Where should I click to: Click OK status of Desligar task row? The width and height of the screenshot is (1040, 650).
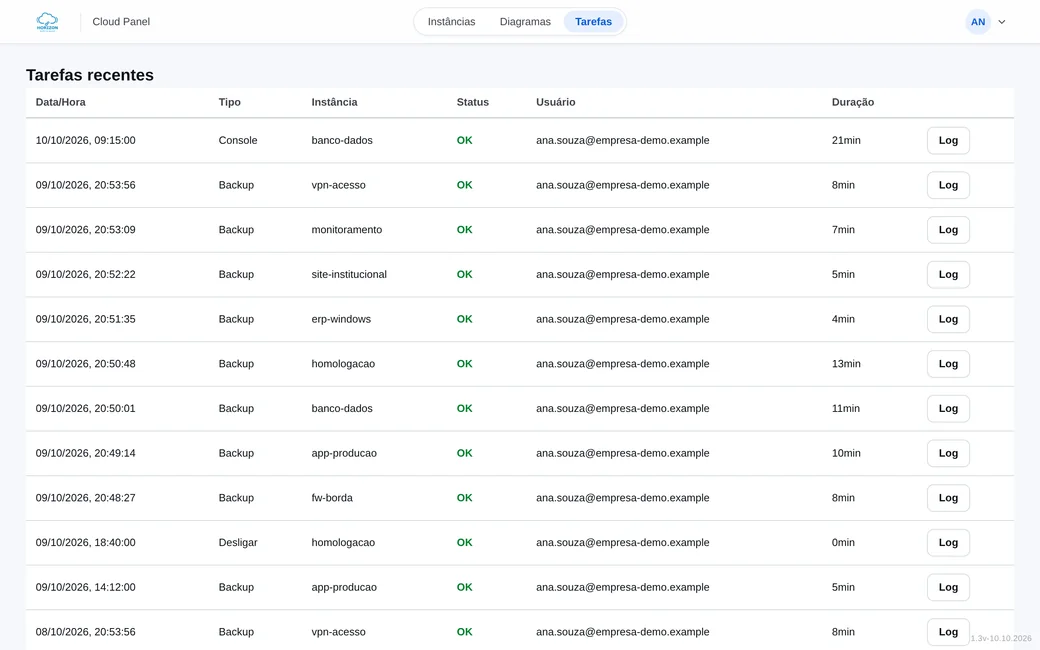(x=464, y=543)
